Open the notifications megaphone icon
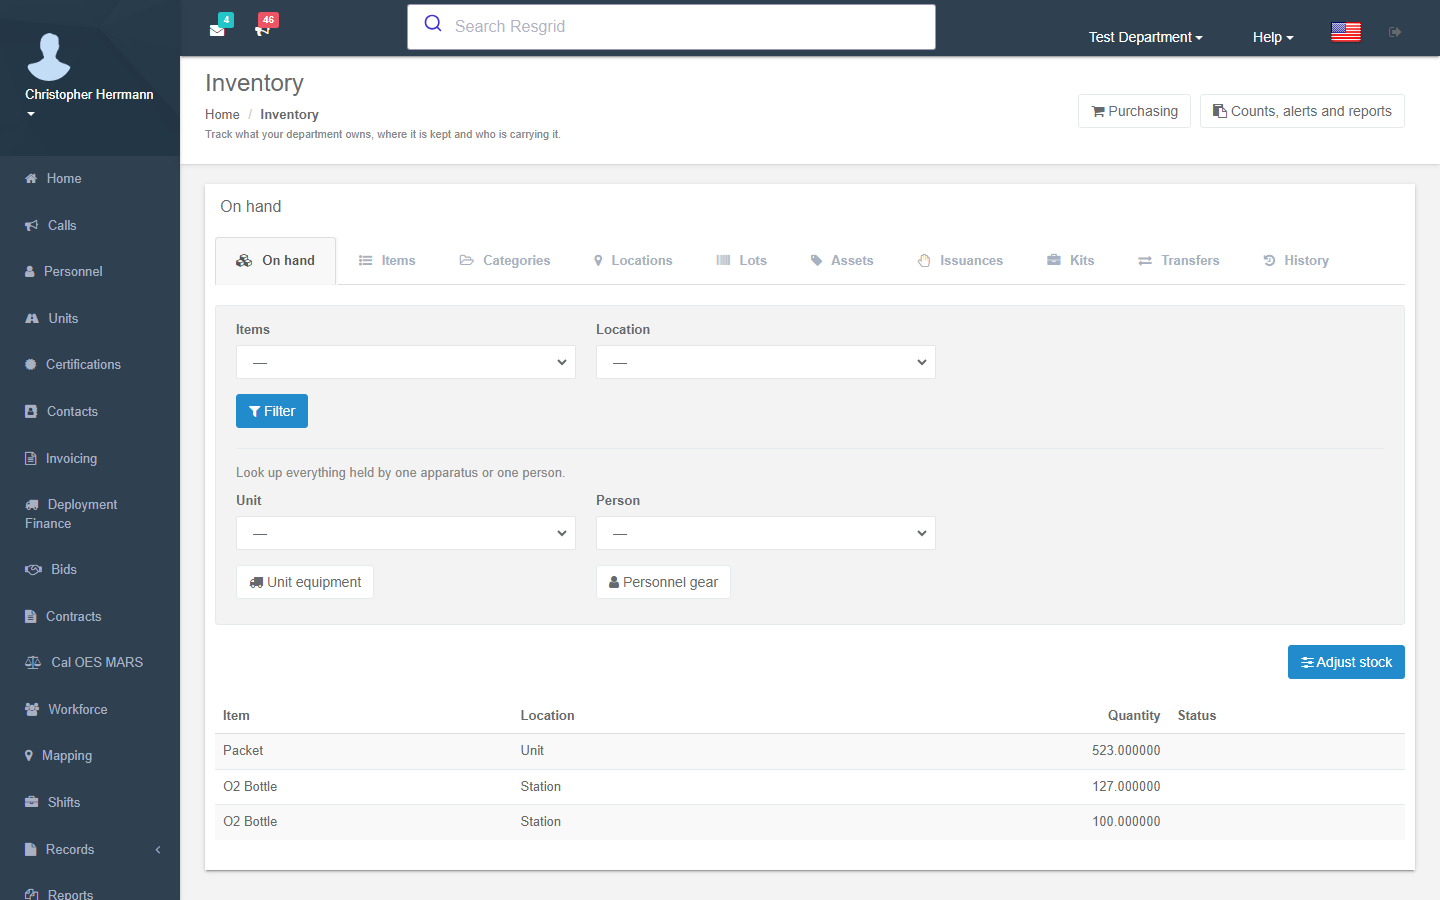 pyautogui.click(x=262, y=29)
